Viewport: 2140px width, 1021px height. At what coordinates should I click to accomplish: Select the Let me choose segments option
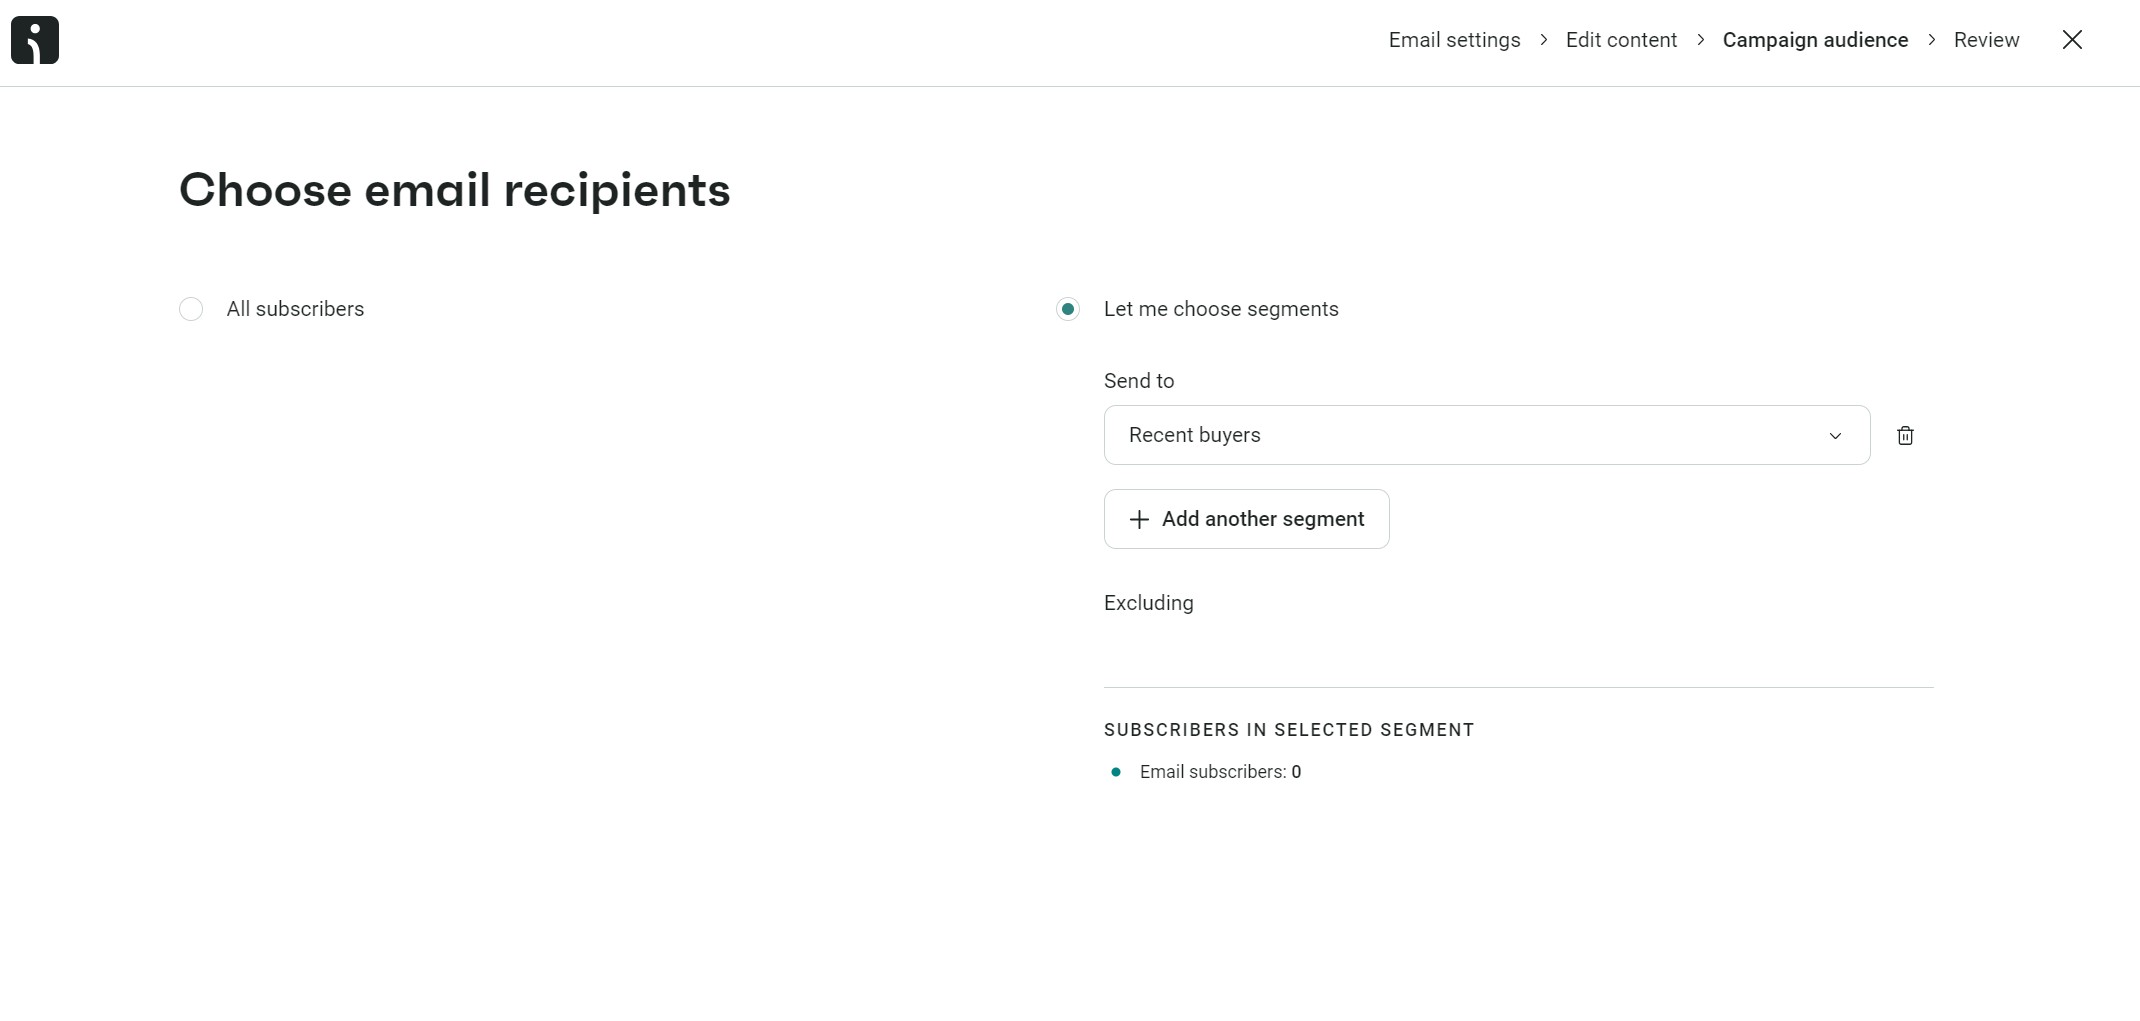pyautogui.click(x=1068, y=309)
